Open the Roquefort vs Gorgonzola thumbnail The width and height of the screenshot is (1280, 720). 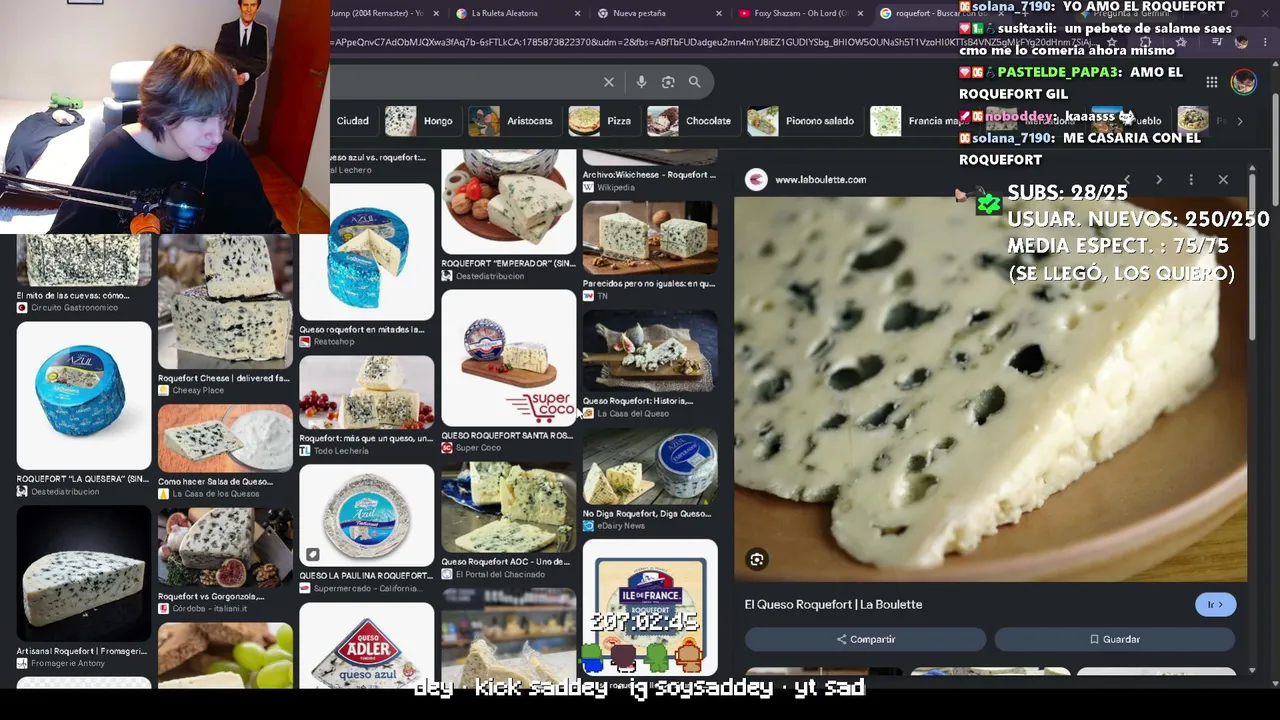tap(225, 548)
